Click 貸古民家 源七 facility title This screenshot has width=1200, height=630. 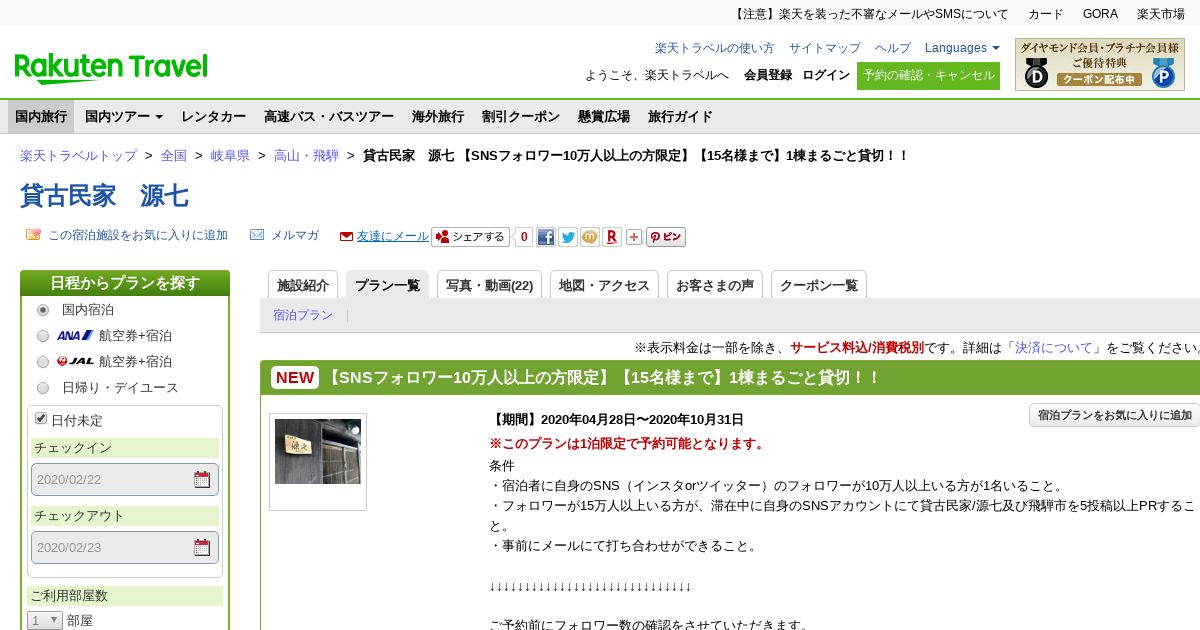coord(104,195)
